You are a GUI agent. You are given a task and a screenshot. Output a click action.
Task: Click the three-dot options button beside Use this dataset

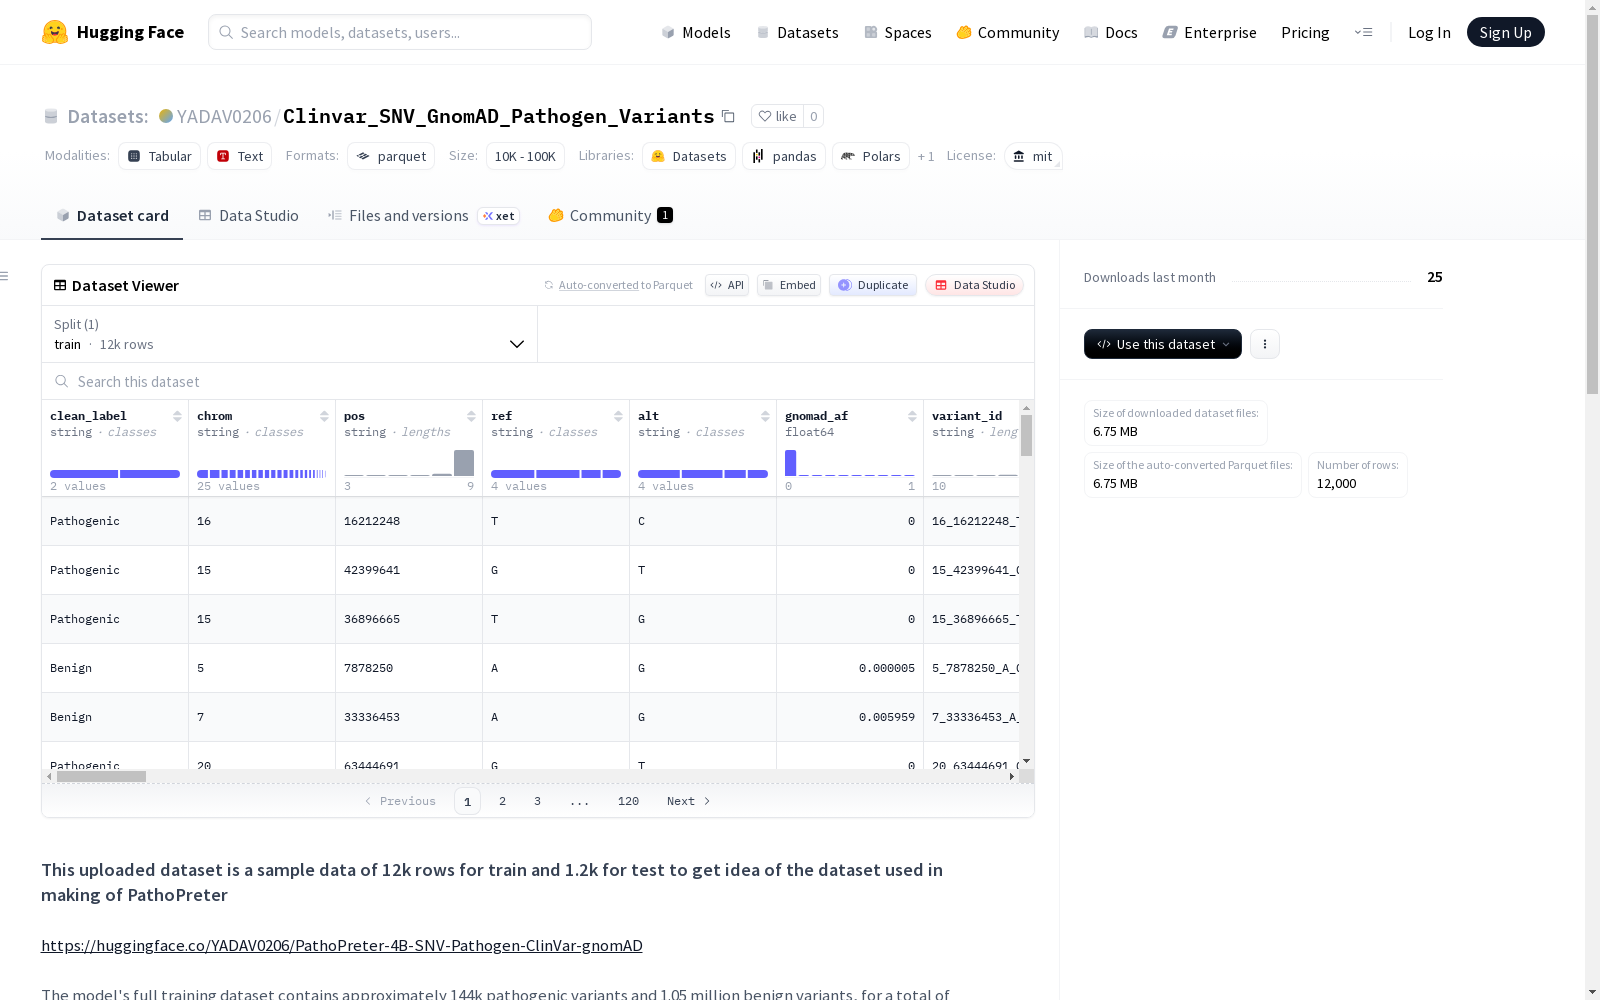click(1264, 344)
